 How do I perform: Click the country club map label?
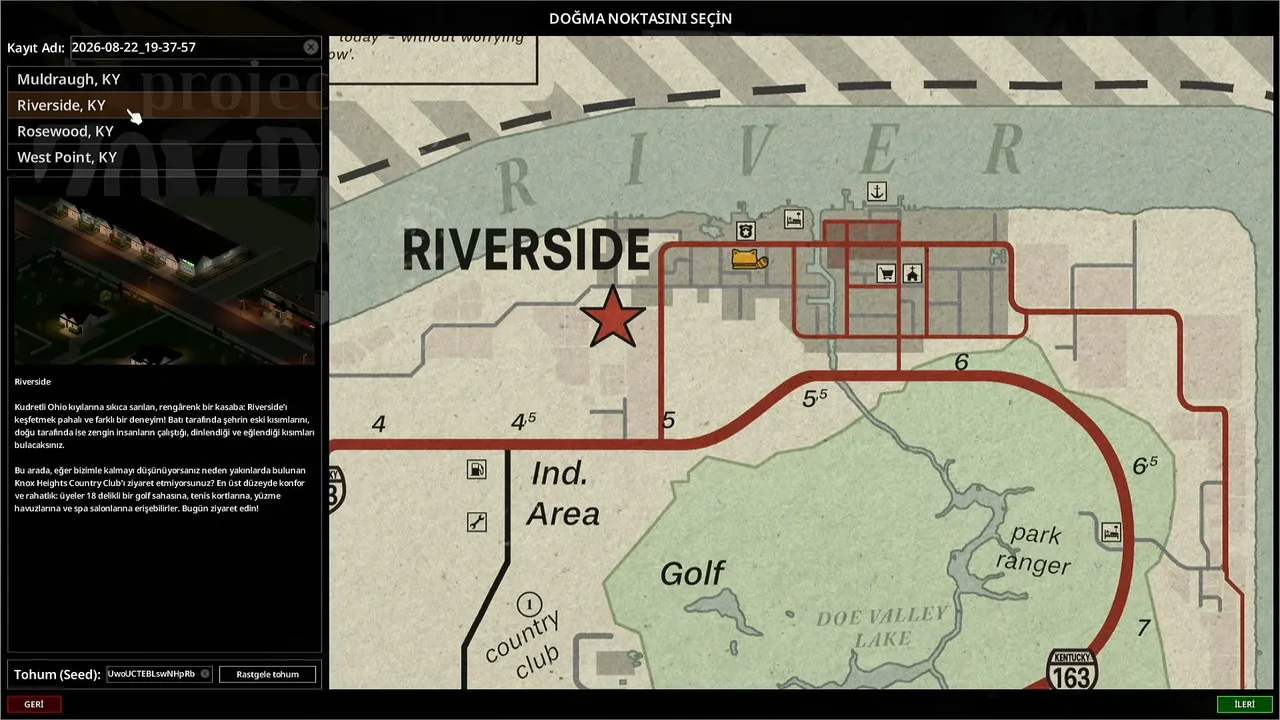point(522,647)
